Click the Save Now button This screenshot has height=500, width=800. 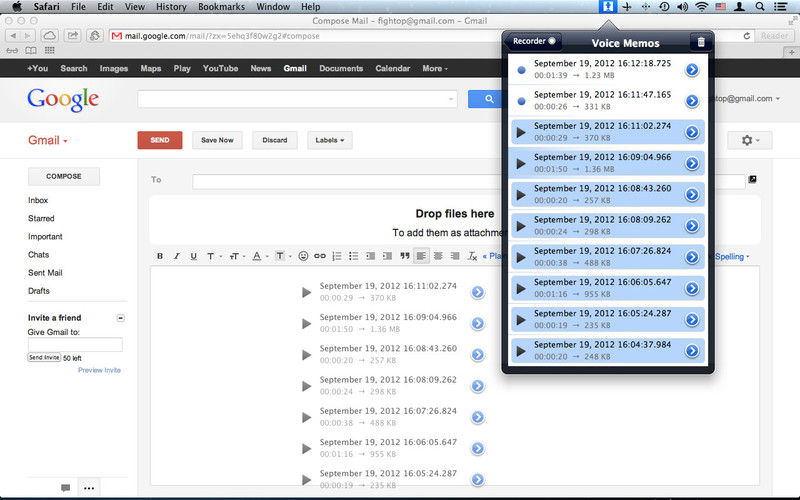pyautogui.click(x=217, y=140)
